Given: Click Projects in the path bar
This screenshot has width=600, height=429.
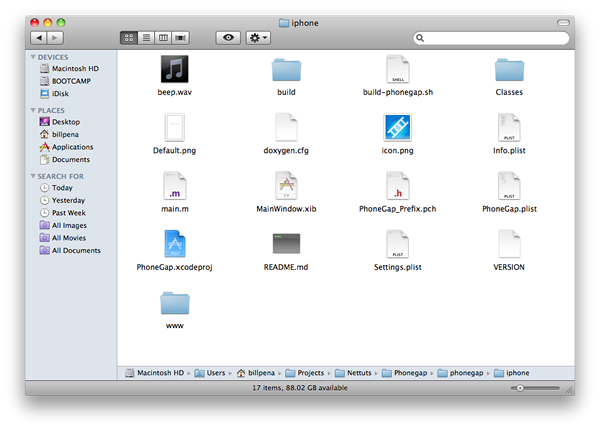Looking at the screenshot, I should point(305,373).
